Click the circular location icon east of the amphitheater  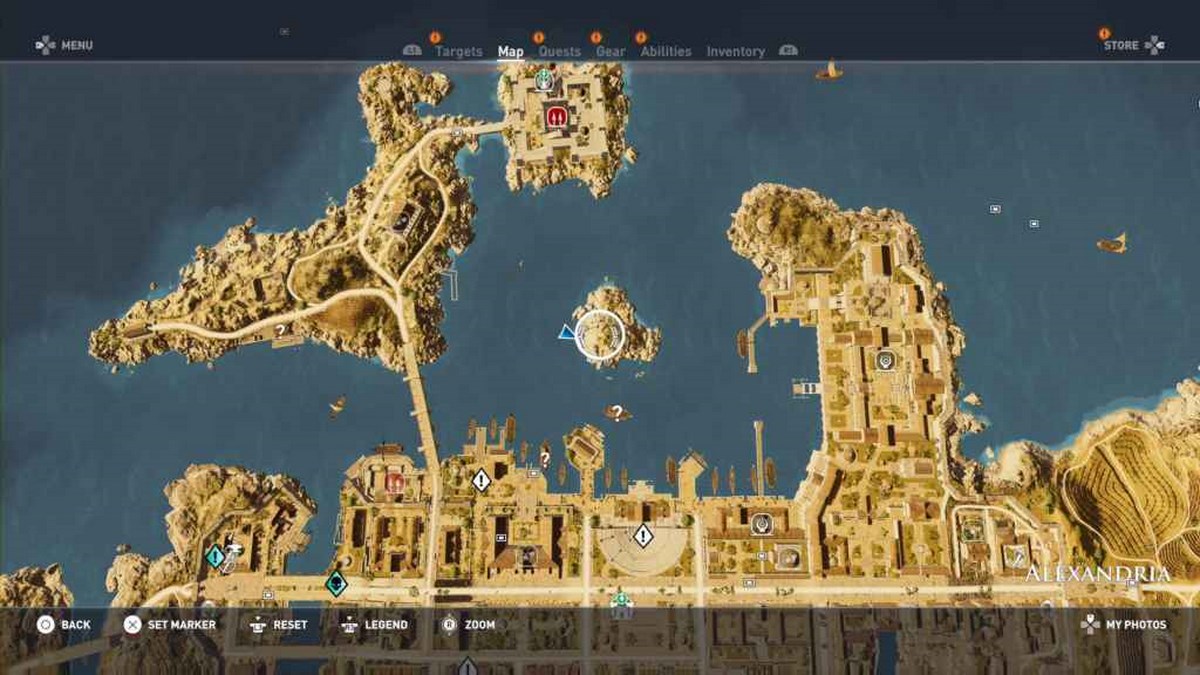point(762,523)
